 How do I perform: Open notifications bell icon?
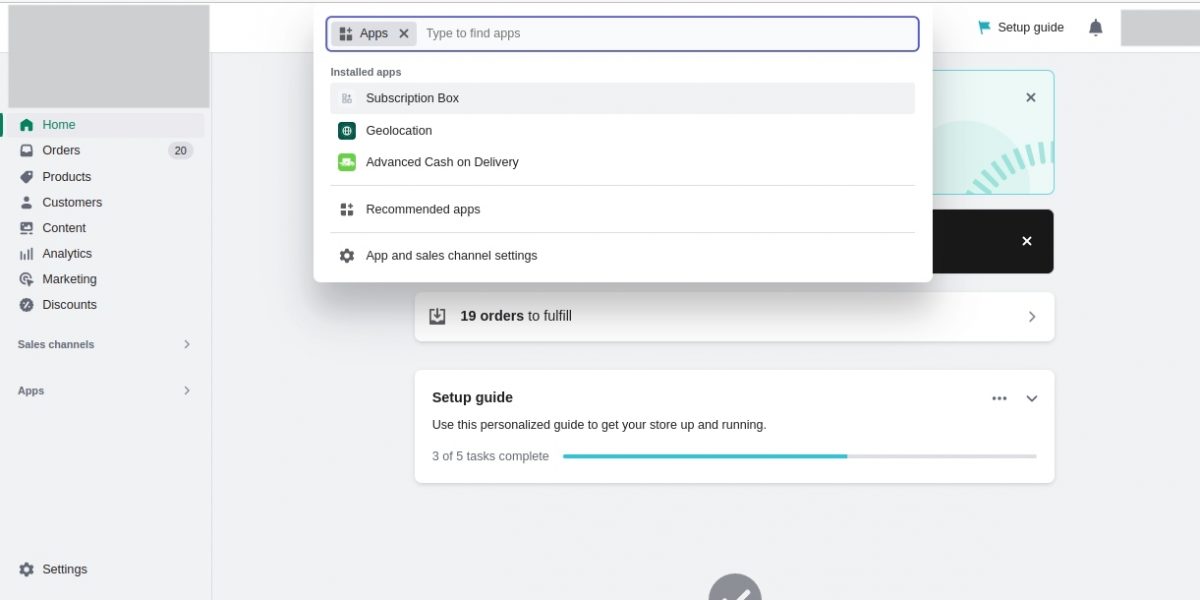tap(1096, 28)
